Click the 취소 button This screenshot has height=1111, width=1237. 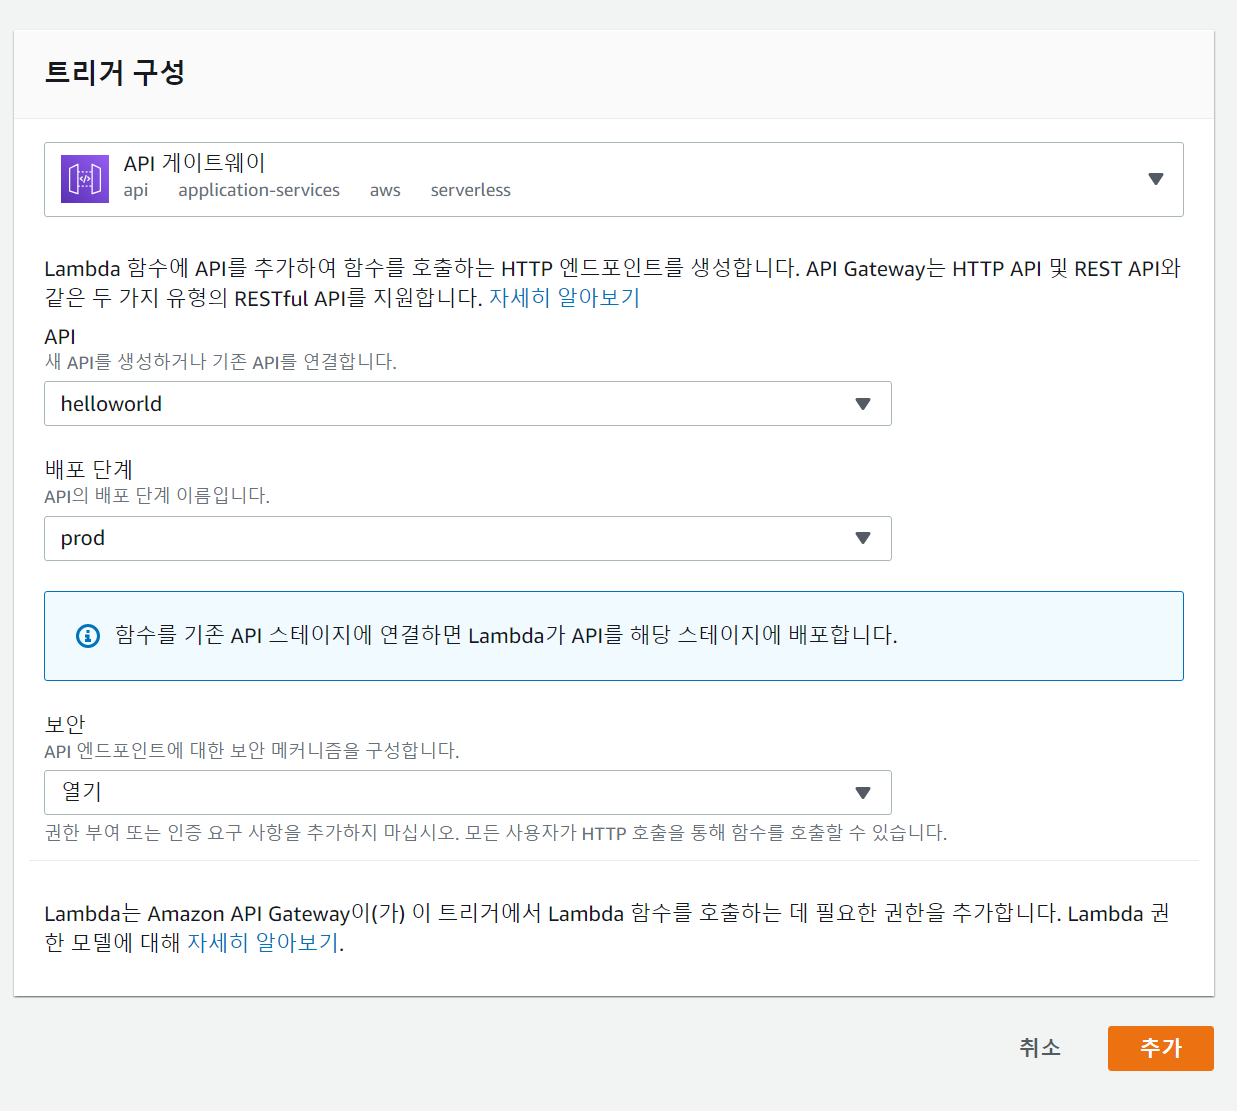pos(1040,1048)
